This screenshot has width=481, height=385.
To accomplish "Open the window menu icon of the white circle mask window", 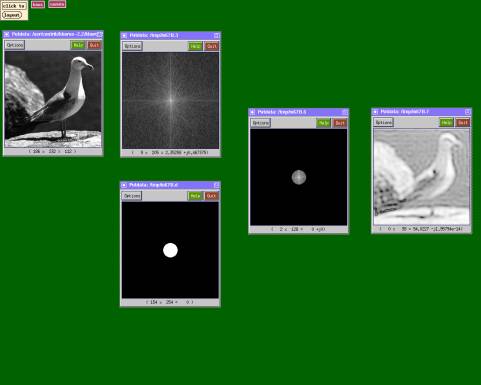I will tap(124, 185).
